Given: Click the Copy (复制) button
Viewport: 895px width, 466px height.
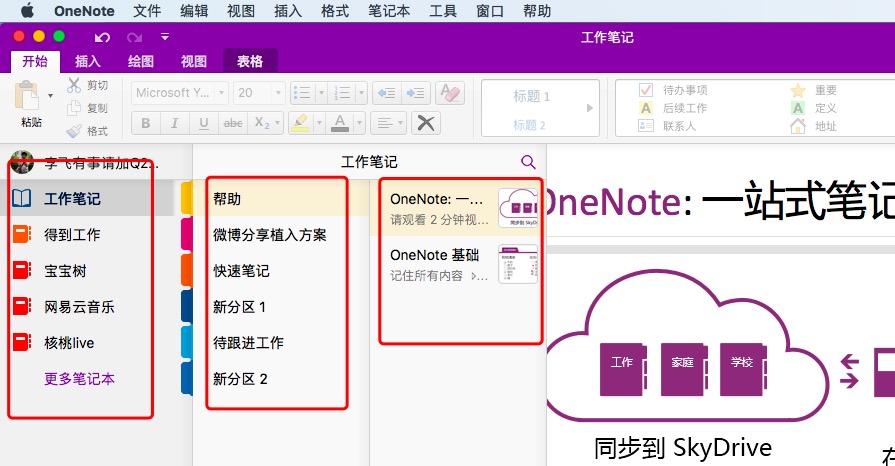Looking at the screenshot, I should (x=87, y=108).
